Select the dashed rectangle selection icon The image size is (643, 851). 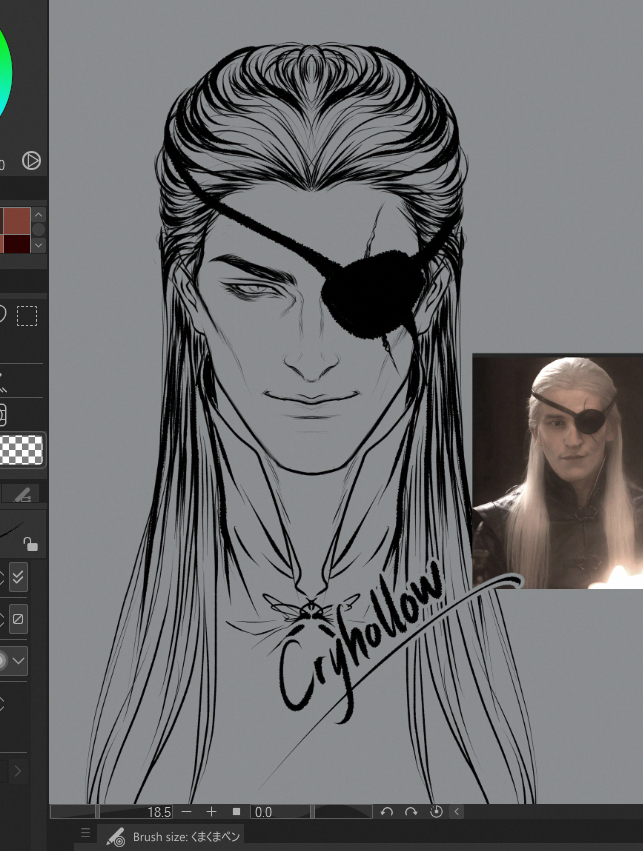27,316
